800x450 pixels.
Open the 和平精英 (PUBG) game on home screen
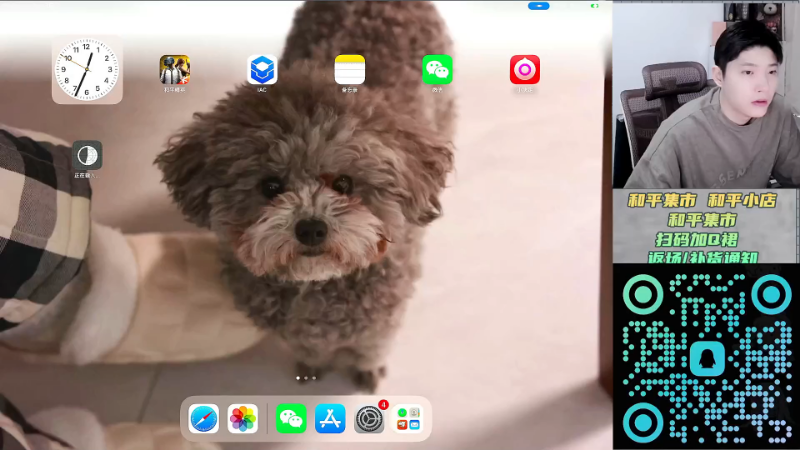tap(174, 69)
